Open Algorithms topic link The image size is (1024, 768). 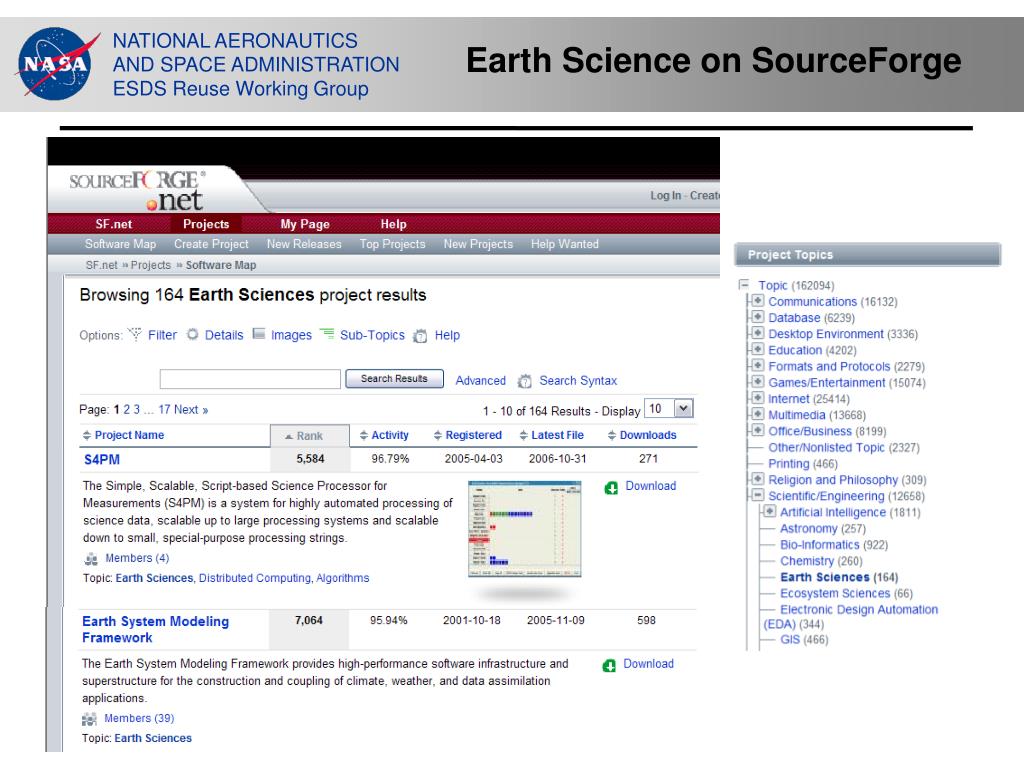pyautogui.click(x=342, y=578)
